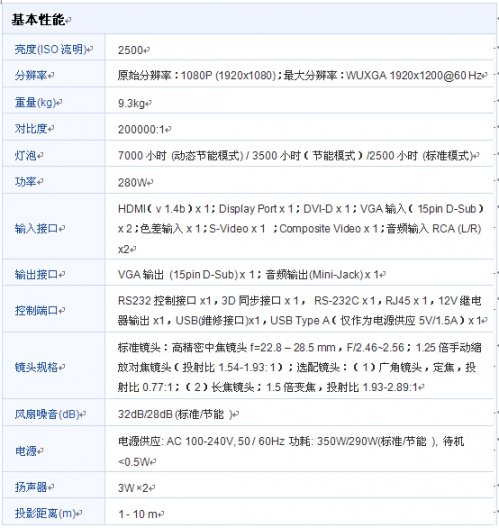
Task: Click the 9.3kg weight value
Action: click(x=131, y=103)
